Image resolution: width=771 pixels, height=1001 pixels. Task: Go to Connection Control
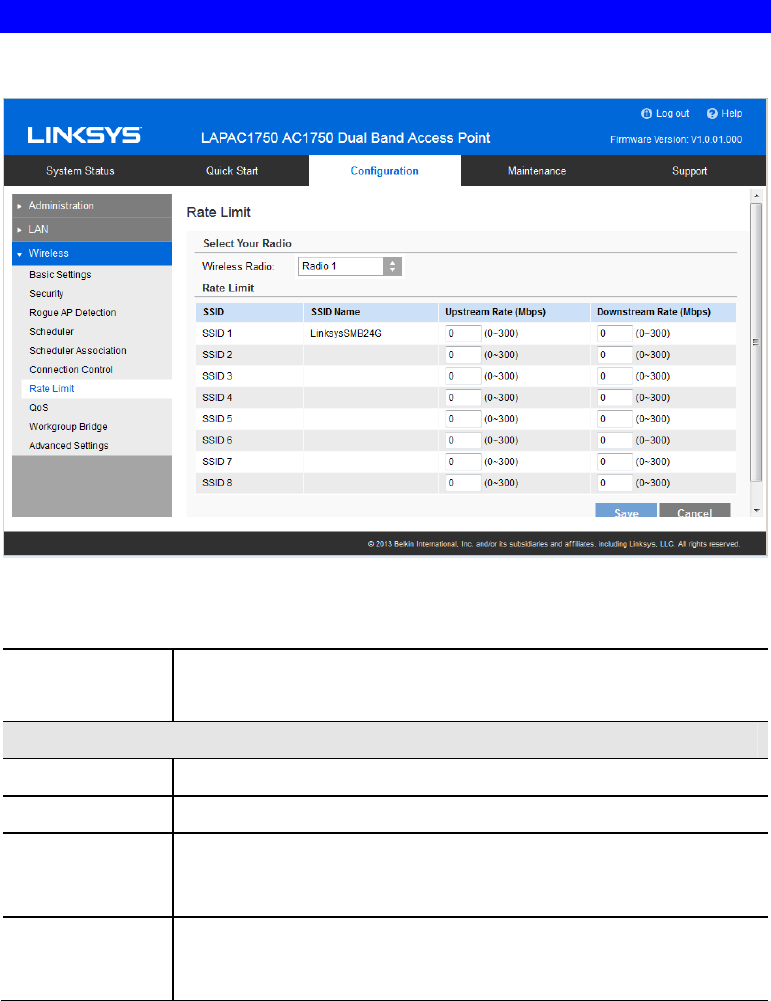coord(71,370)
